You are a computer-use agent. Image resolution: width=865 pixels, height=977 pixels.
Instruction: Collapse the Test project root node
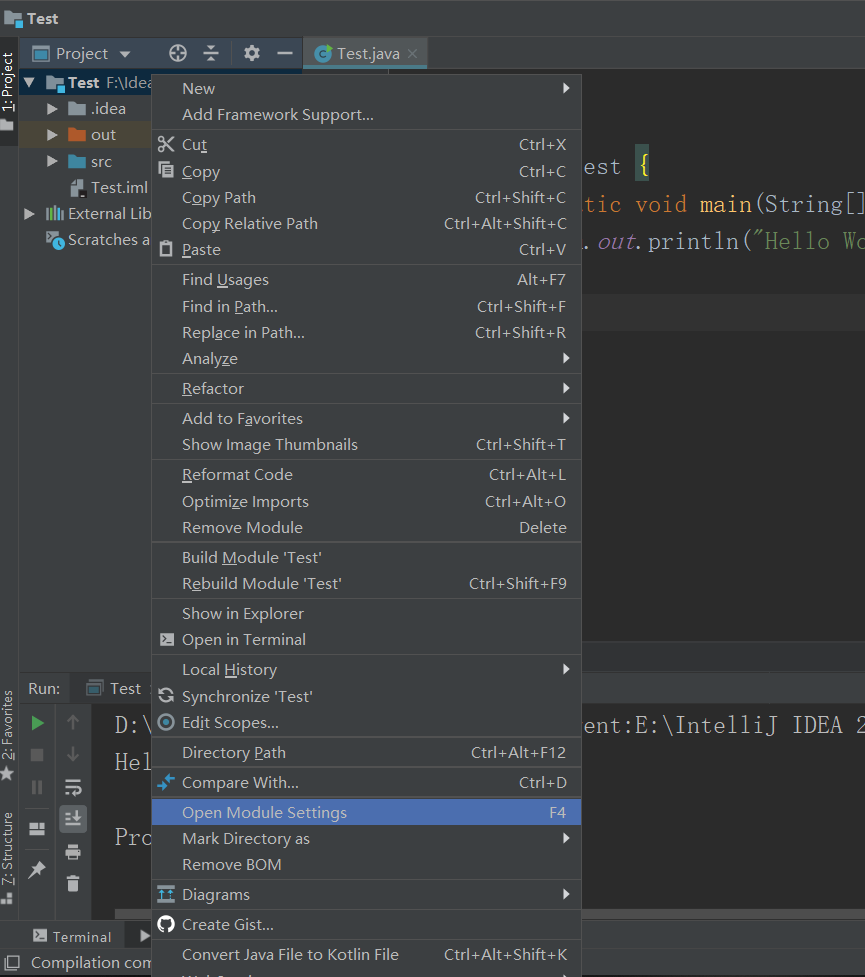pyautogui.click(x=29, y=82)
